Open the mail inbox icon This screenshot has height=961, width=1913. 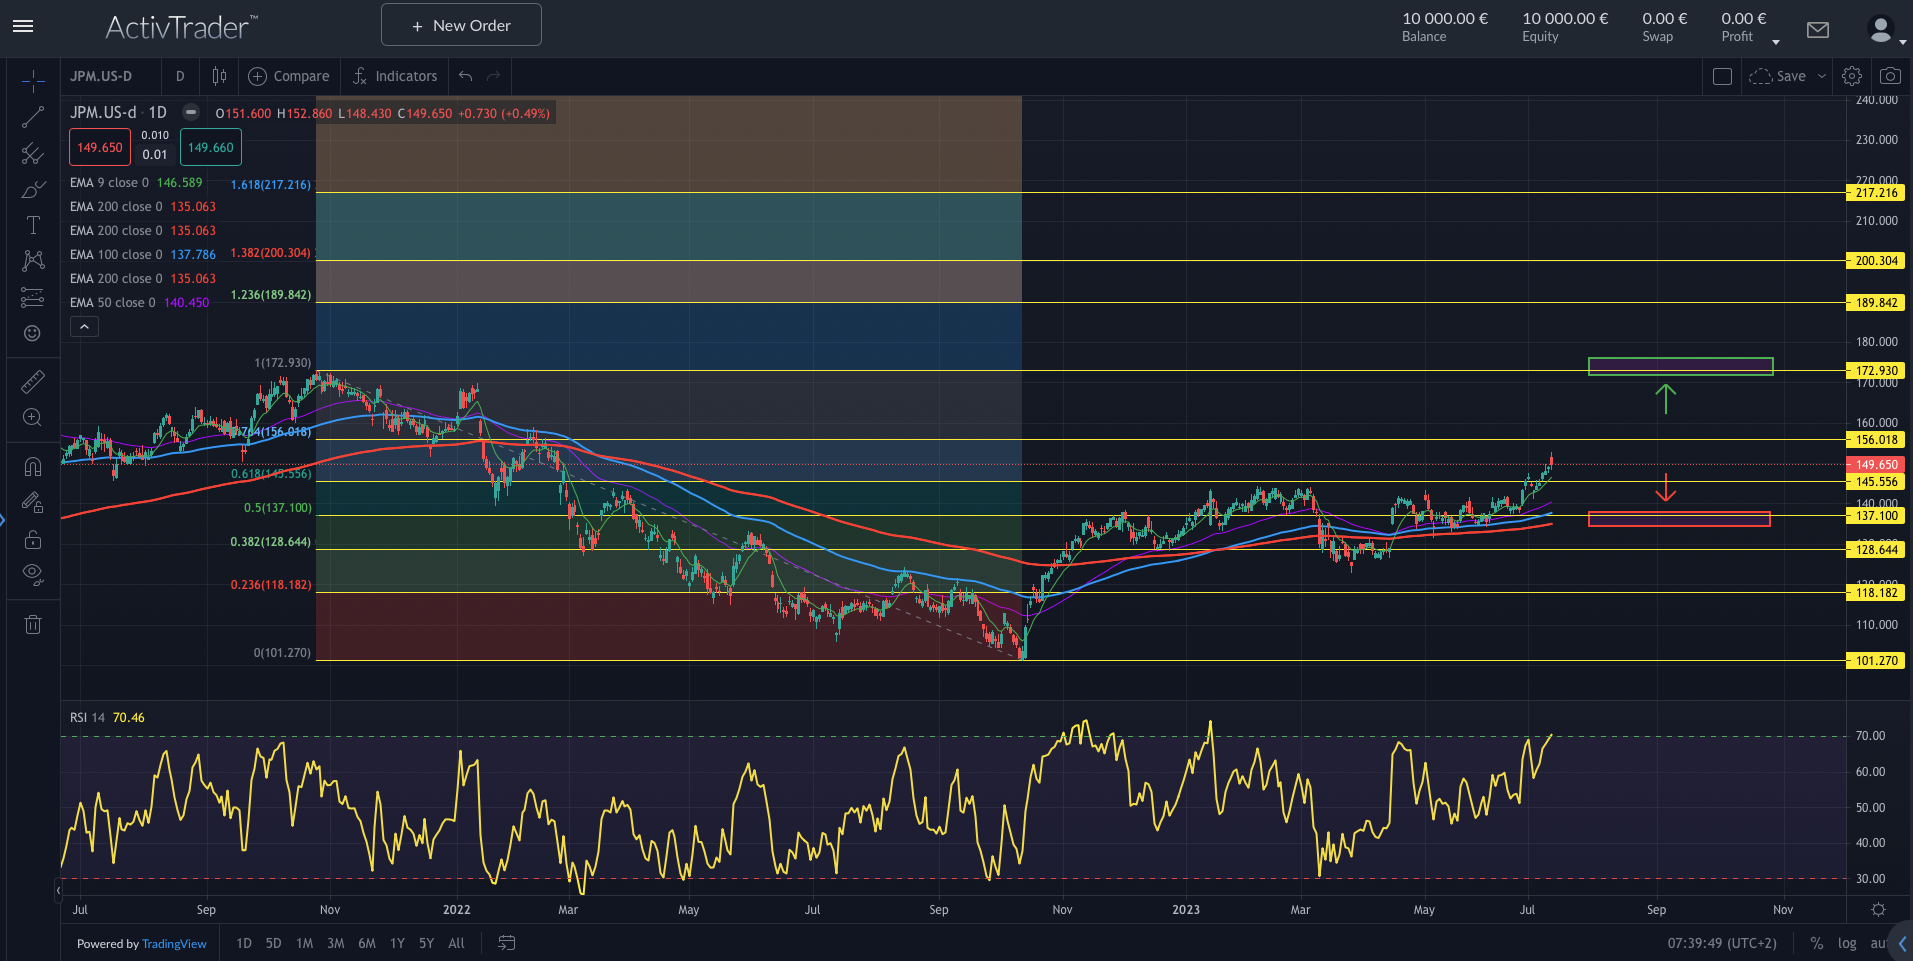[1817, 30]
